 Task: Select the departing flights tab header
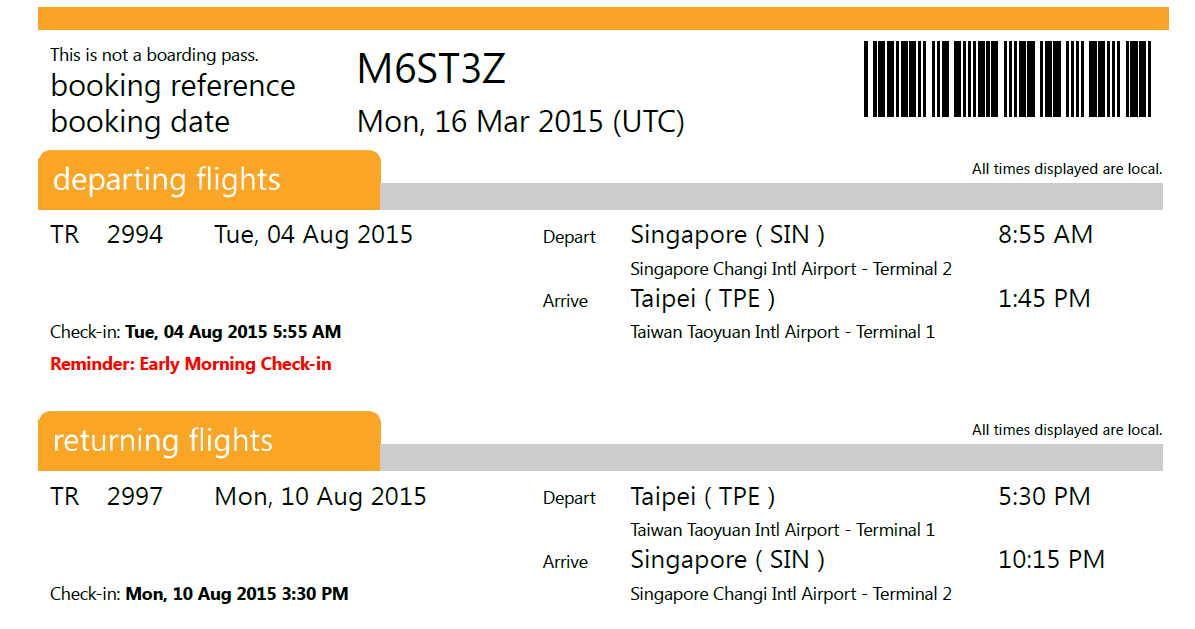click(x=209, y=180)
